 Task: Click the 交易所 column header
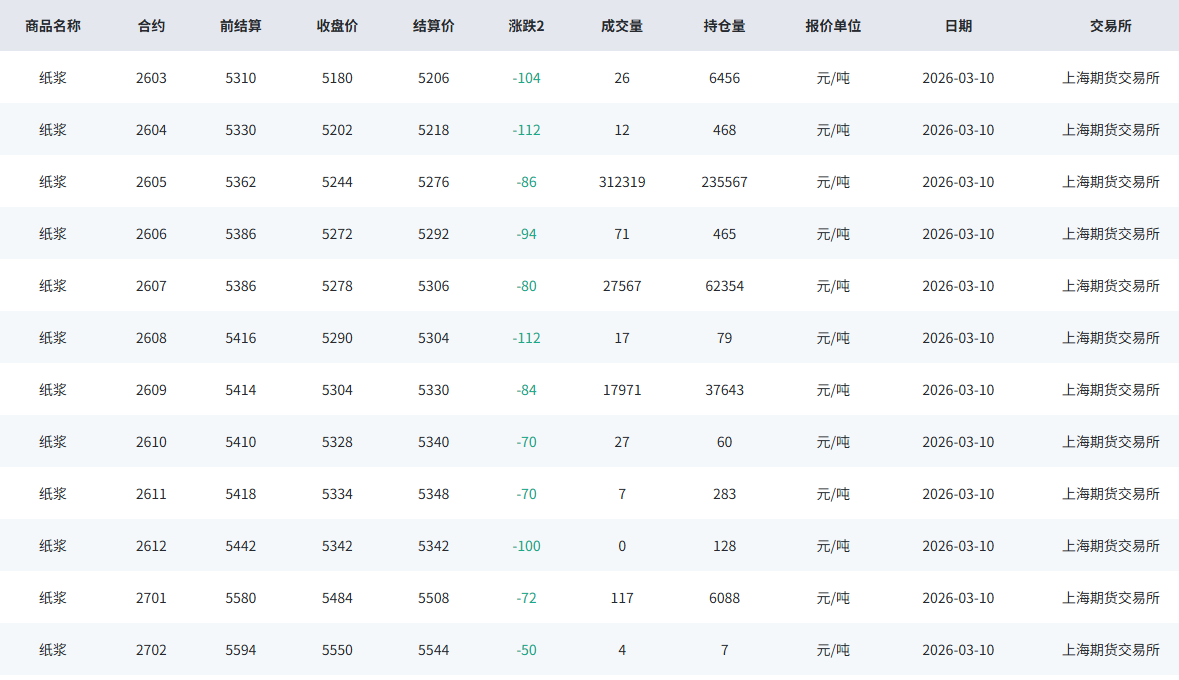pos(1110,26)
